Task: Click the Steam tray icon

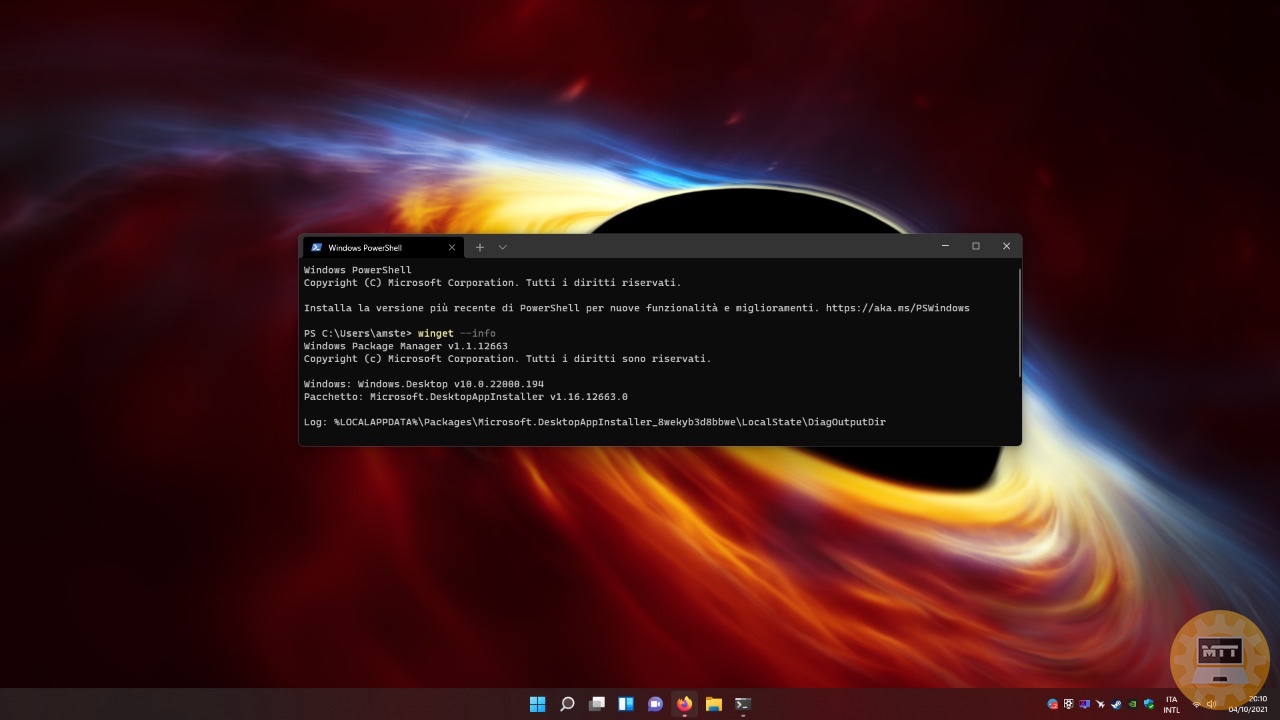Action: (1116, 704)
